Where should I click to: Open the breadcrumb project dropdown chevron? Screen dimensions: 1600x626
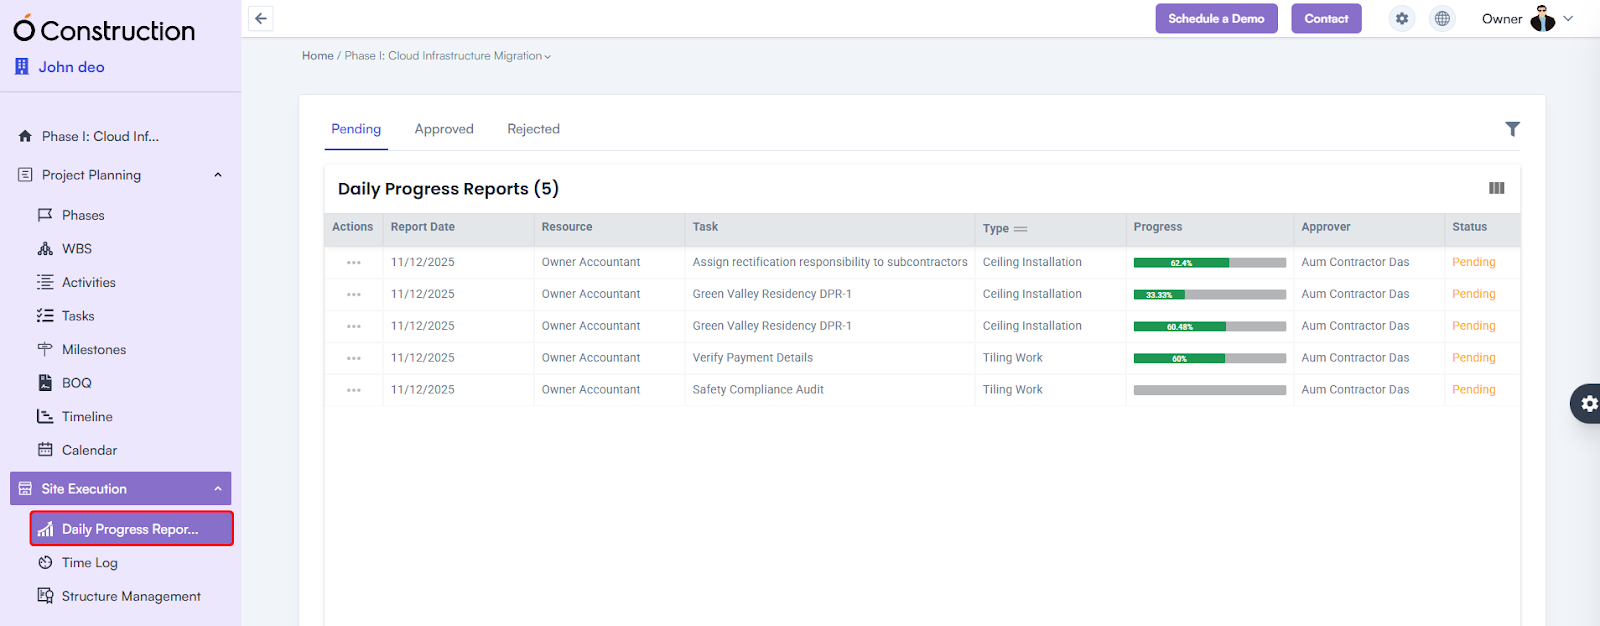(547, 57)
